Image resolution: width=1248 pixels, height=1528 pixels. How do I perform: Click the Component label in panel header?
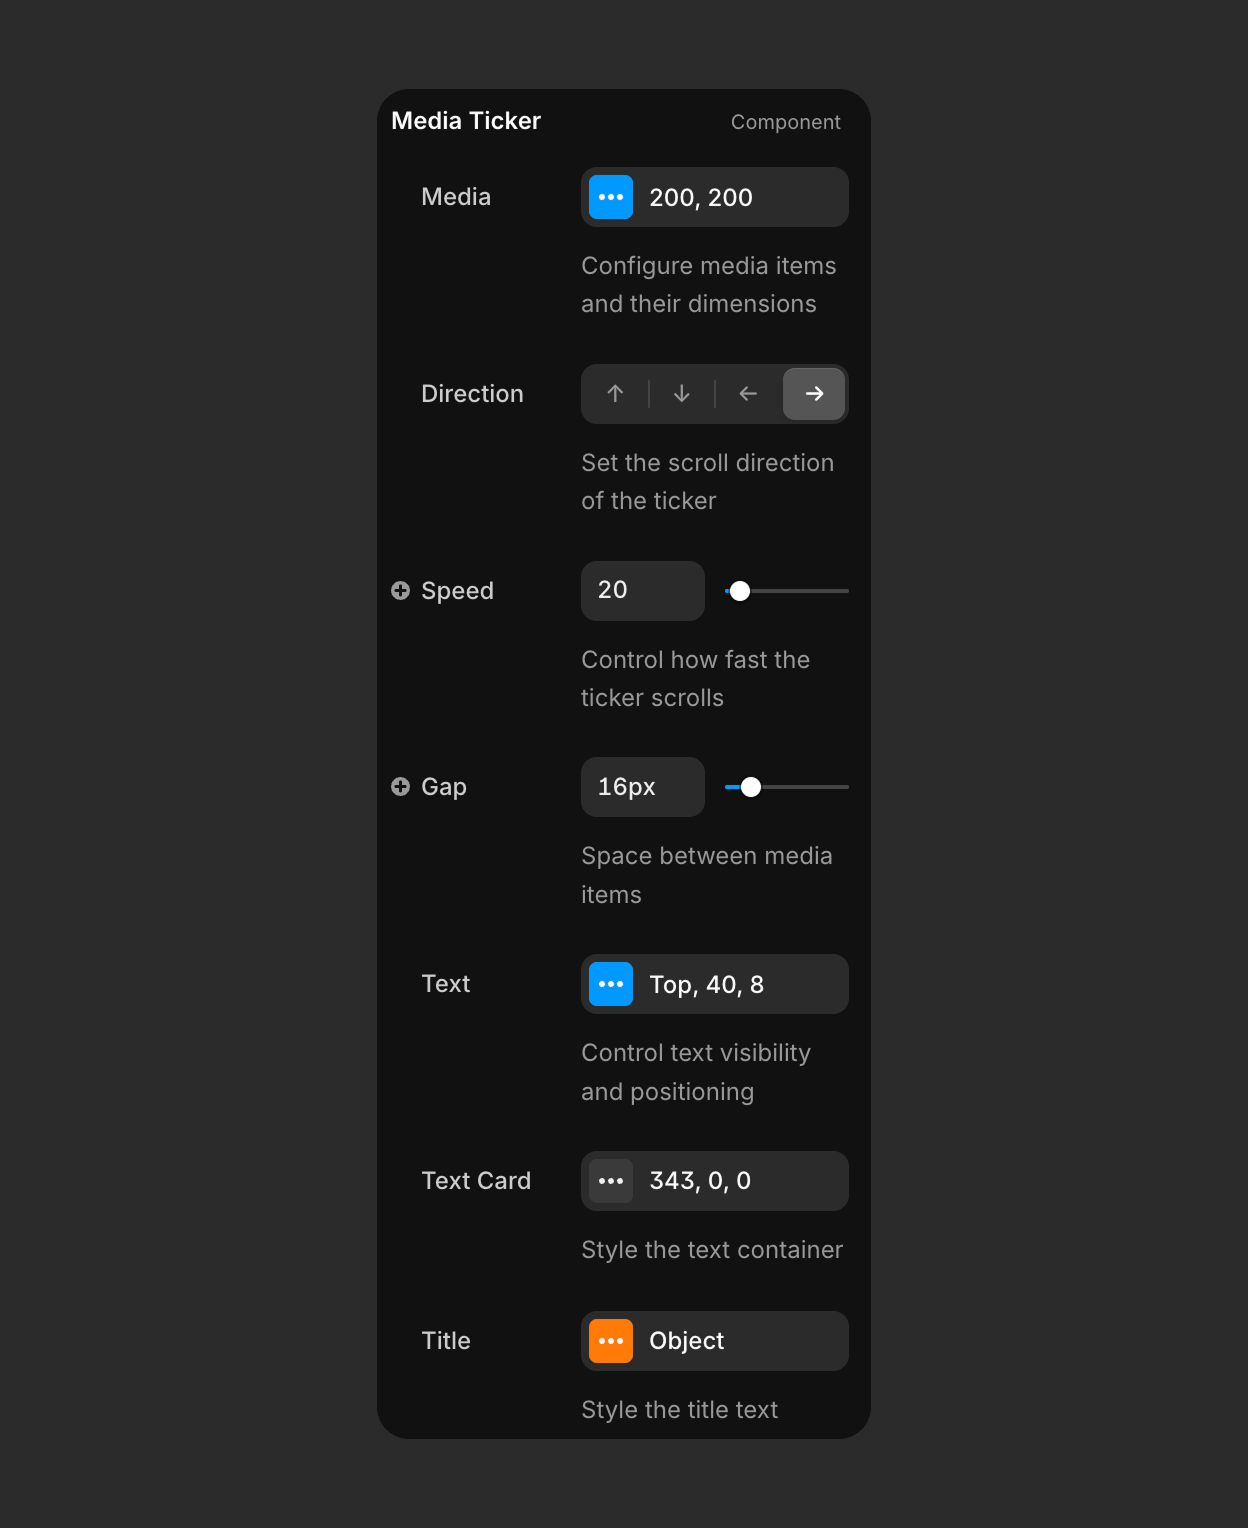click(x=785, y=122)
